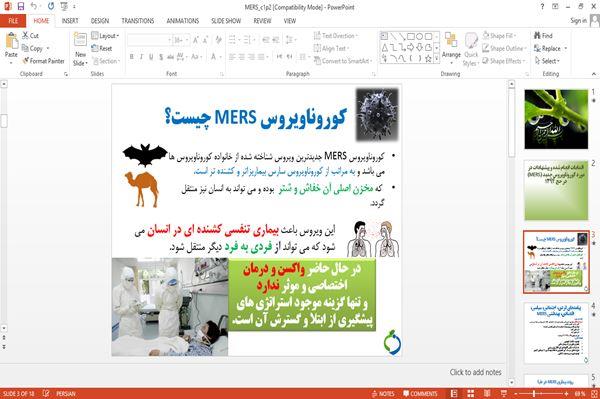The height and width of the screenshot is (399, 600).
Task: Click Align Text button
Action: 331,48
